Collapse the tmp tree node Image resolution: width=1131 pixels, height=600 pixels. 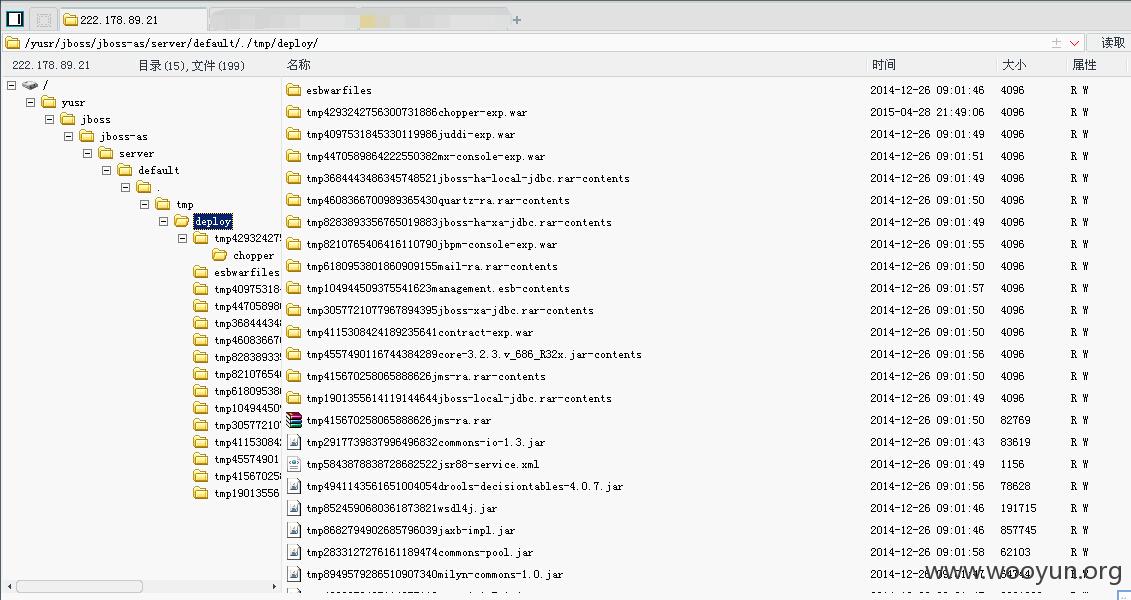(144, 204)
